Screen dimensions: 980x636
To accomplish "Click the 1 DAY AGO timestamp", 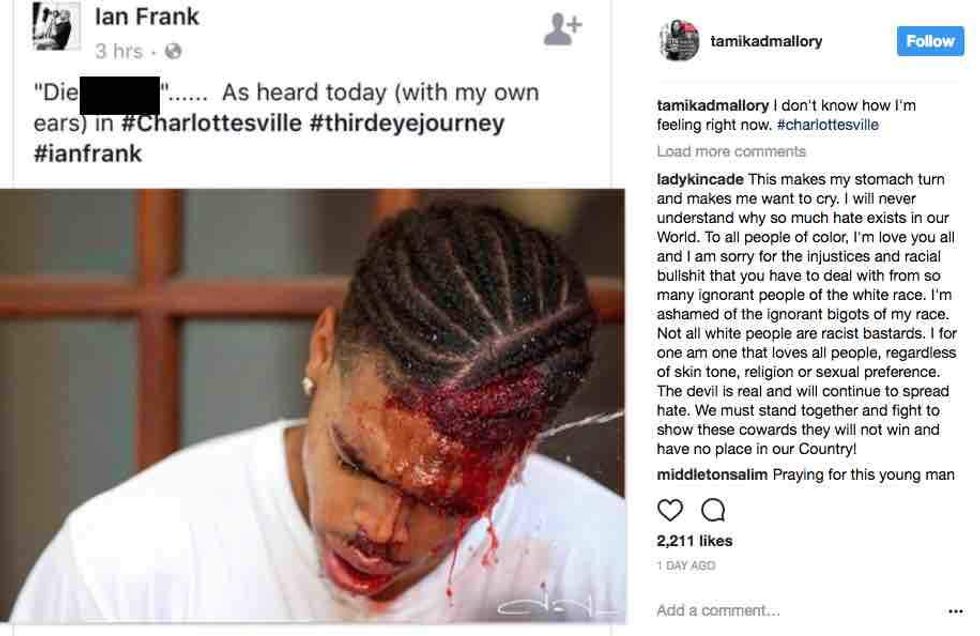I will click(686, 566).
